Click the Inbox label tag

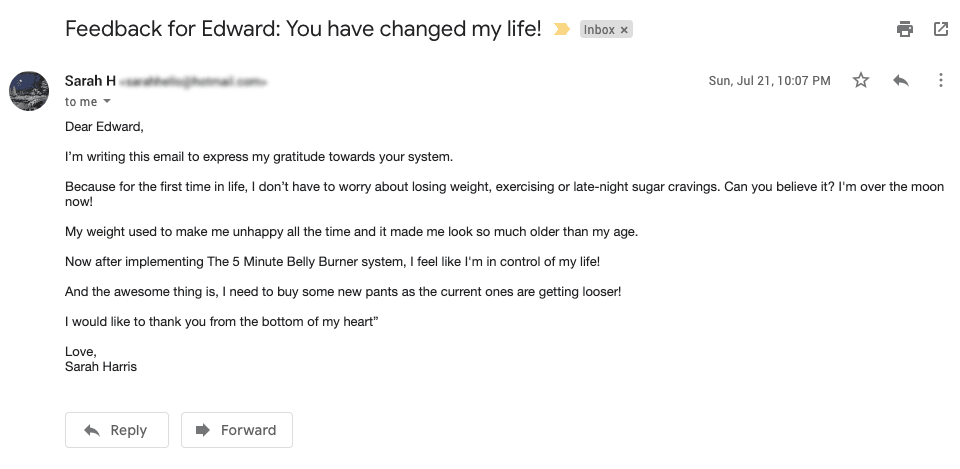599,30
